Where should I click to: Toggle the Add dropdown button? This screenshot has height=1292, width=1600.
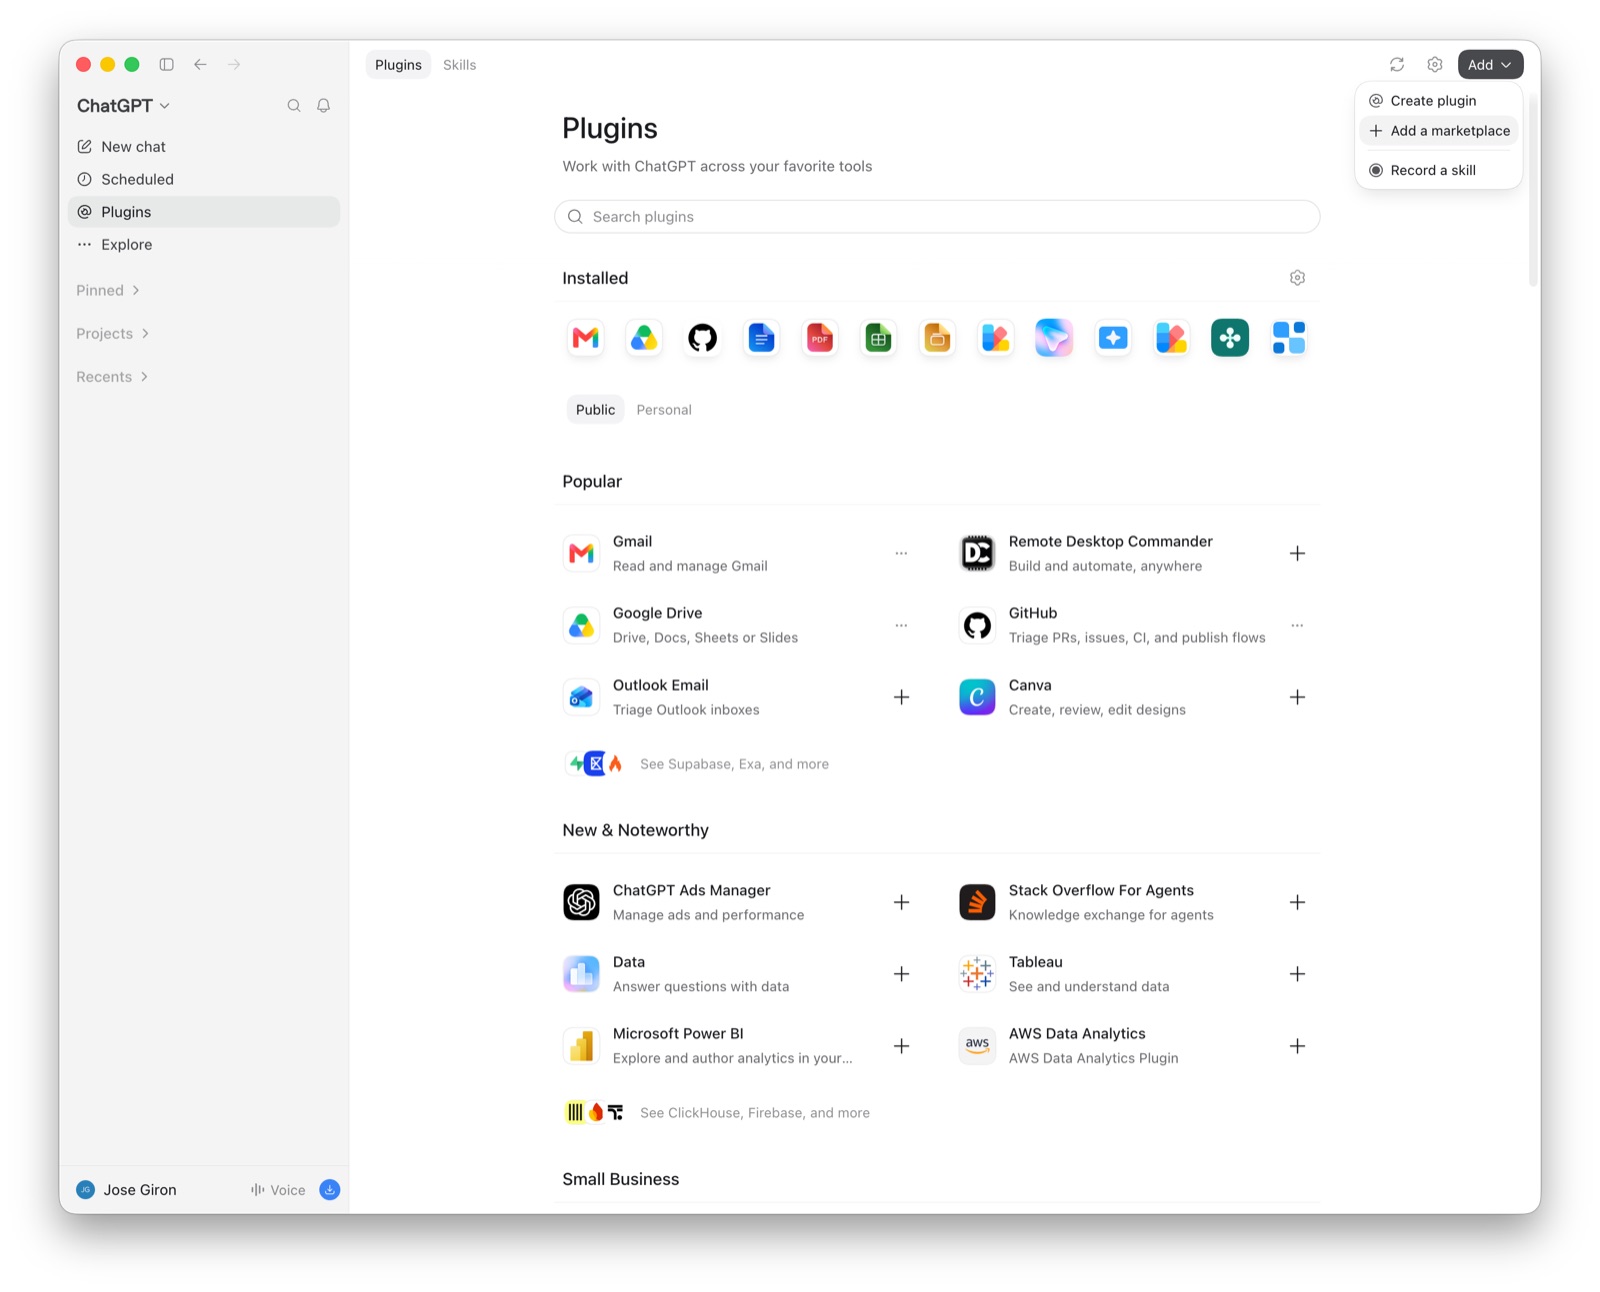(x=1490, y=64)
